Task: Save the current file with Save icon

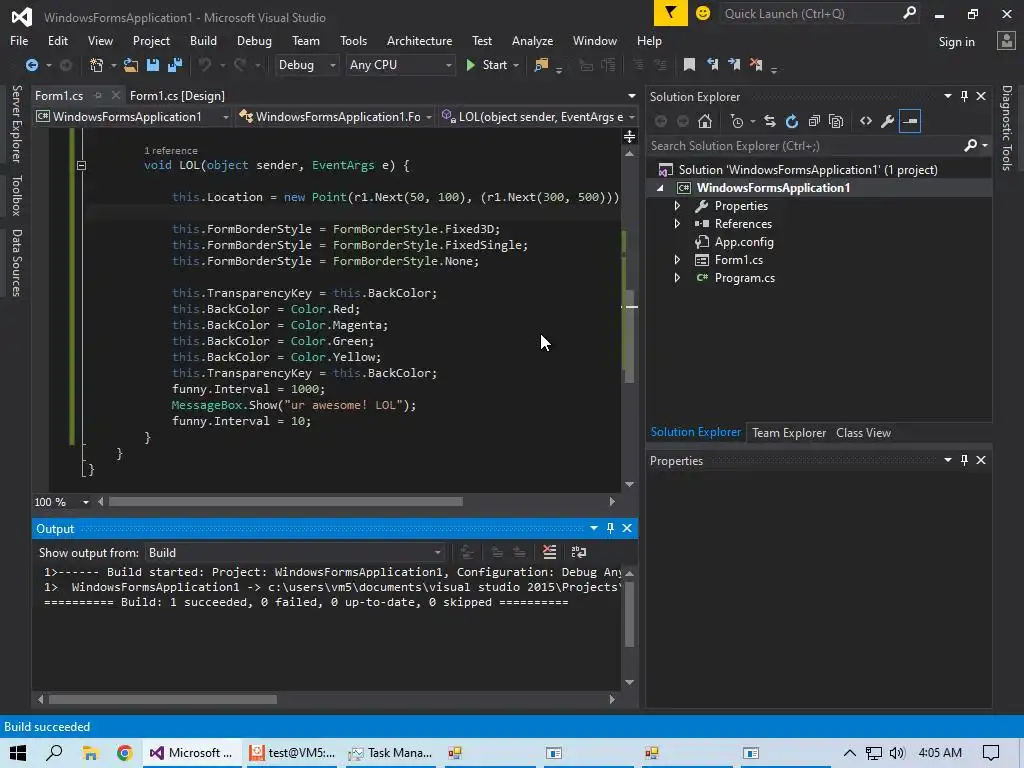Action: pyautogui.click(x=153, y=65)
